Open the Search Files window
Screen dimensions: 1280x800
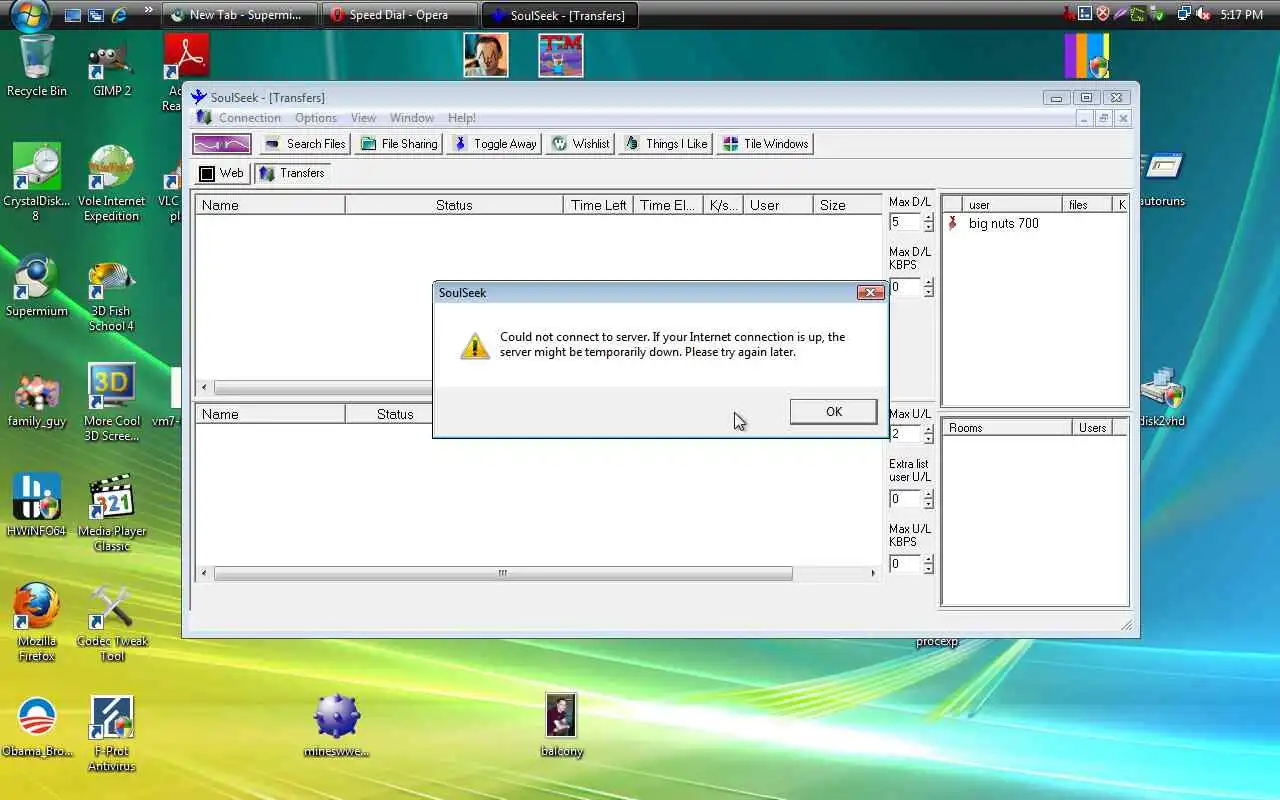(305, 144)
